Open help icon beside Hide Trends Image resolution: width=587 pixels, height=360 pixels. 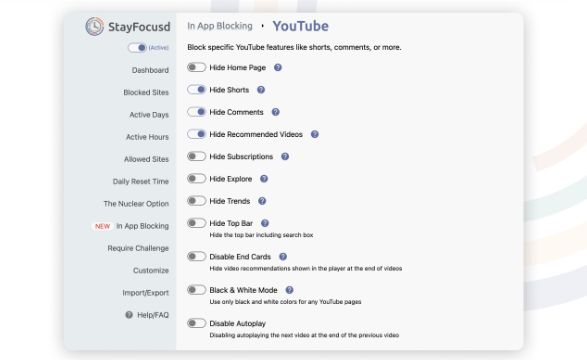pyautogui.click(x=262, y=201)
